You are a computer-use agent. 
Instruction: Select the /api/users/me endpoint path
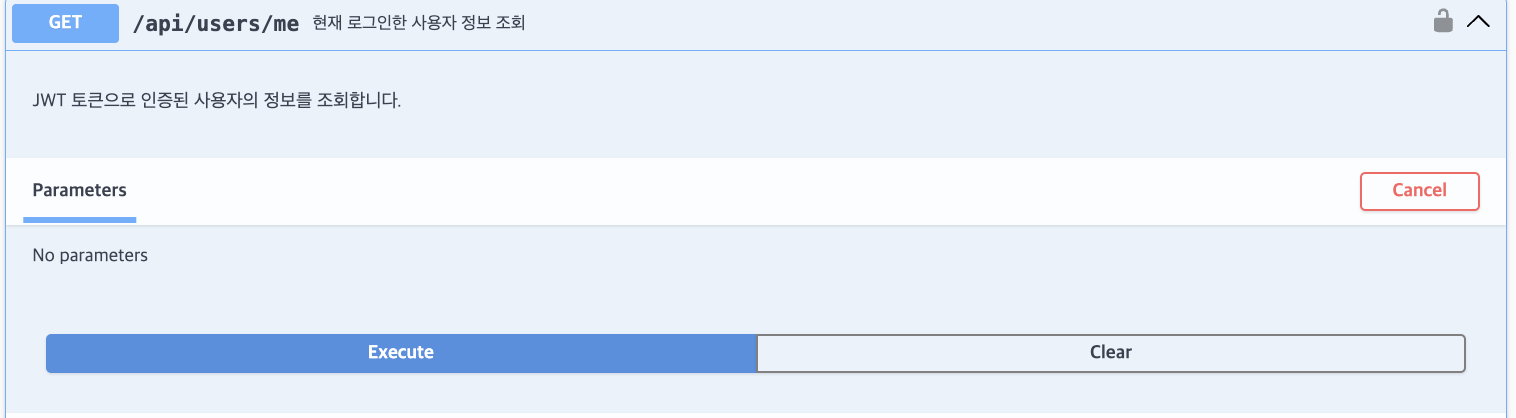tap(216, 24)
